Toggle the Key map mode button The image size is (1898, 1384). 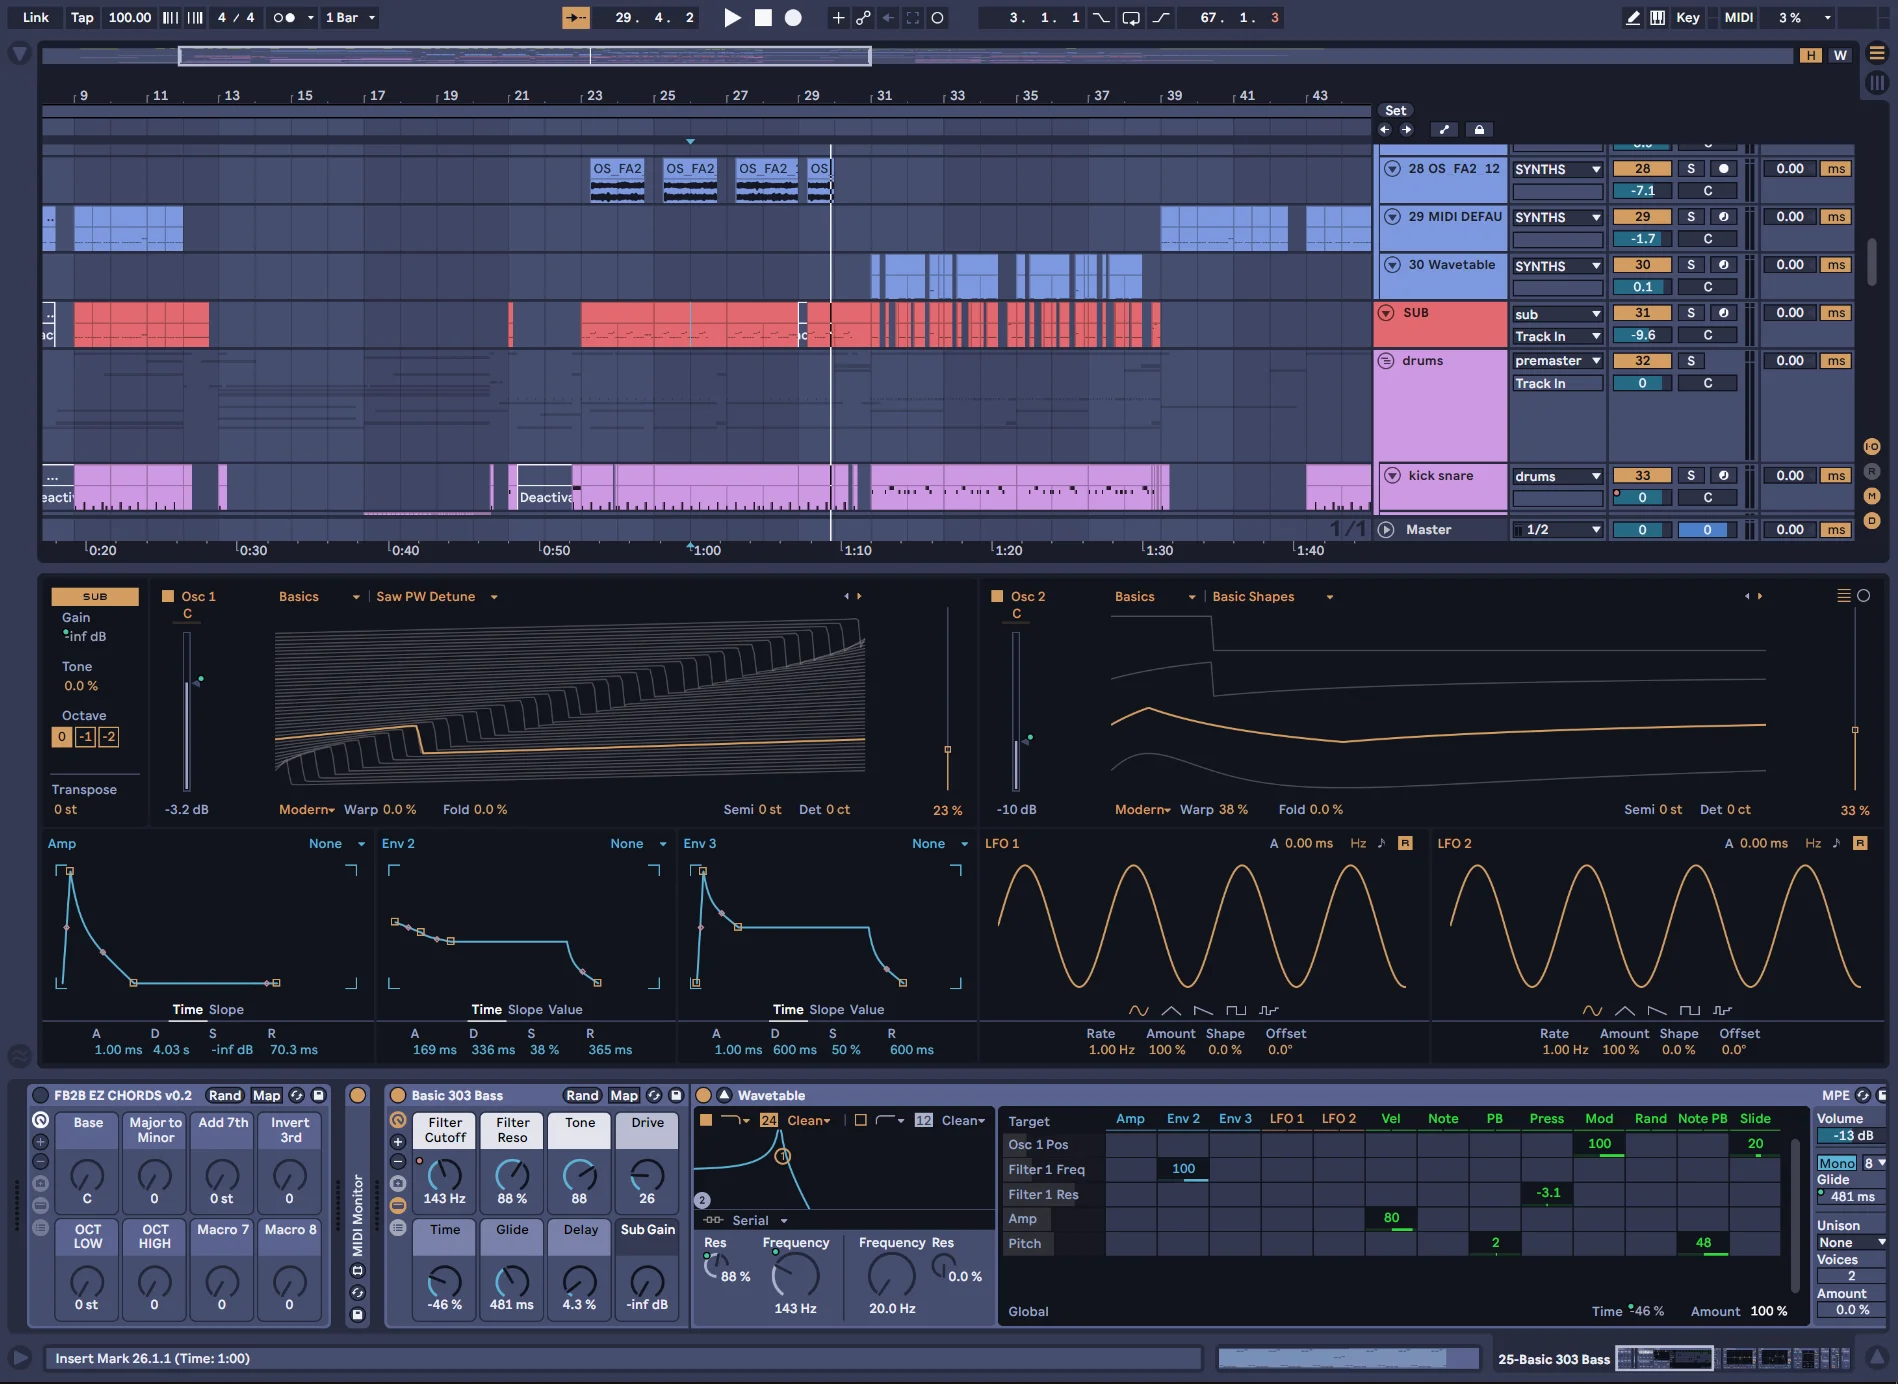coord(1688,17)
